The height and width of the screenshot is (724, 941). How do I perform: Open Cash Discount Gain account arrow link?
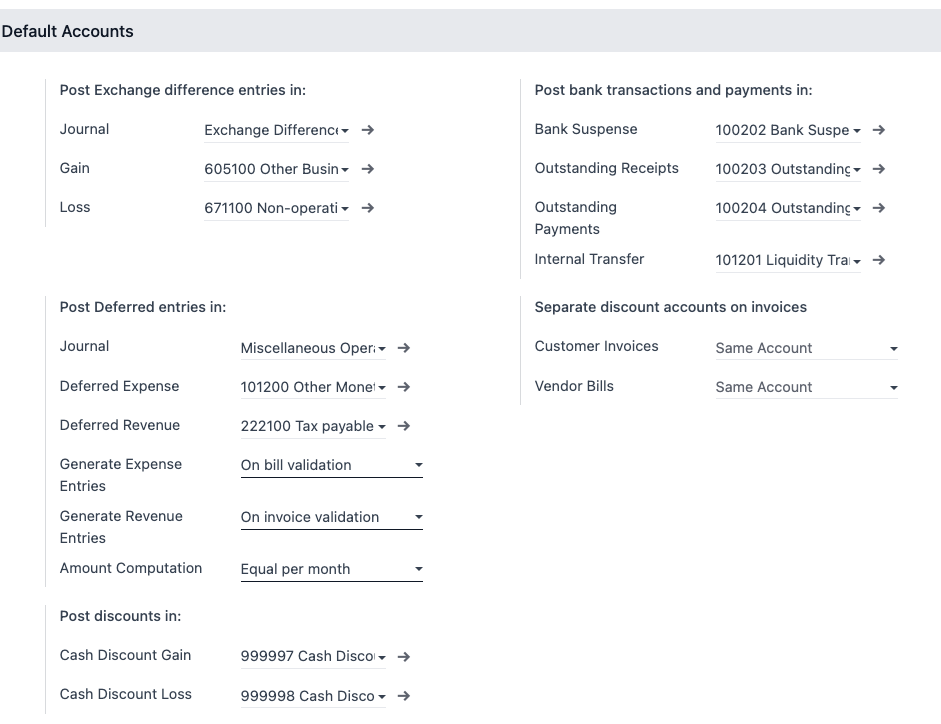click(x=404, y=657)
